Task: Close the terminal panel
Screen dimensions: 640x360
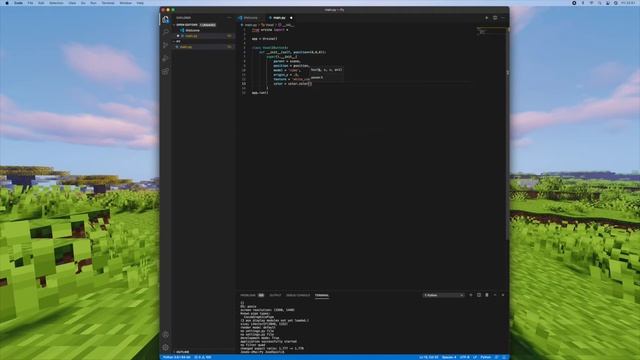Action: pyautogui.click(x=503, y=295)
